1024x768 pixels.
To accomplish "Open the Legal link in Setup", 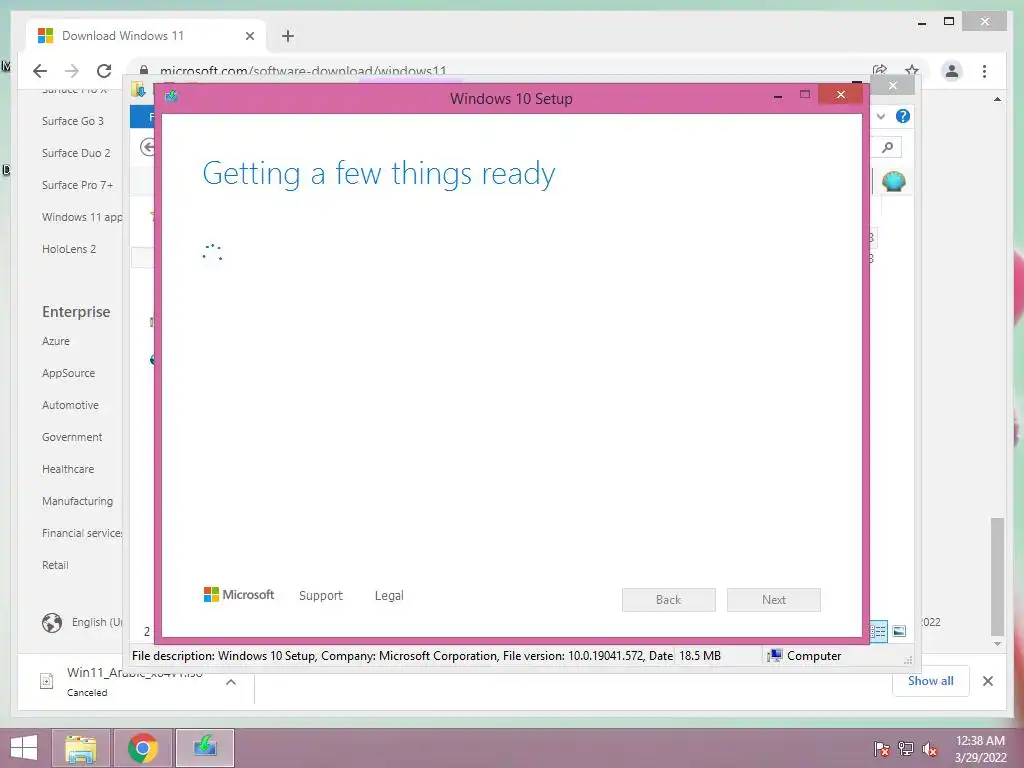I will 389,596.
